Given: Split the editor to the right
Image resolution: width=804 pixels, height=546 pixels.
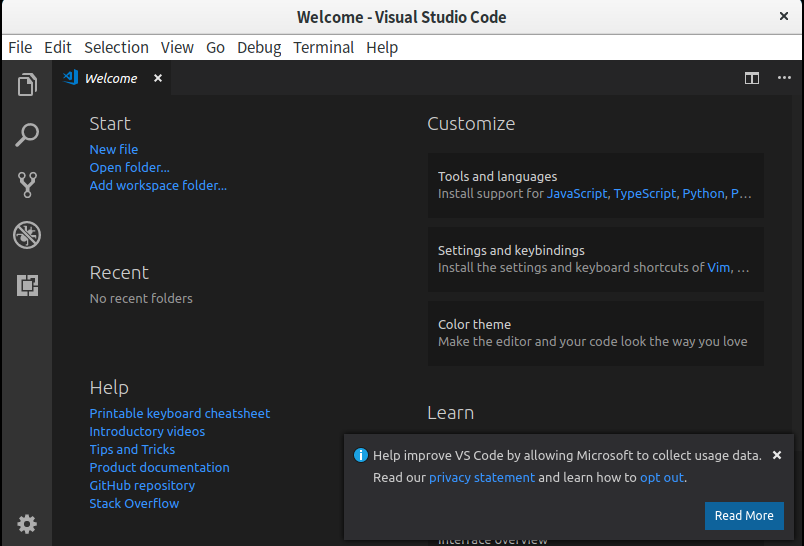Looking at the screenshot, I should (752, 78).
